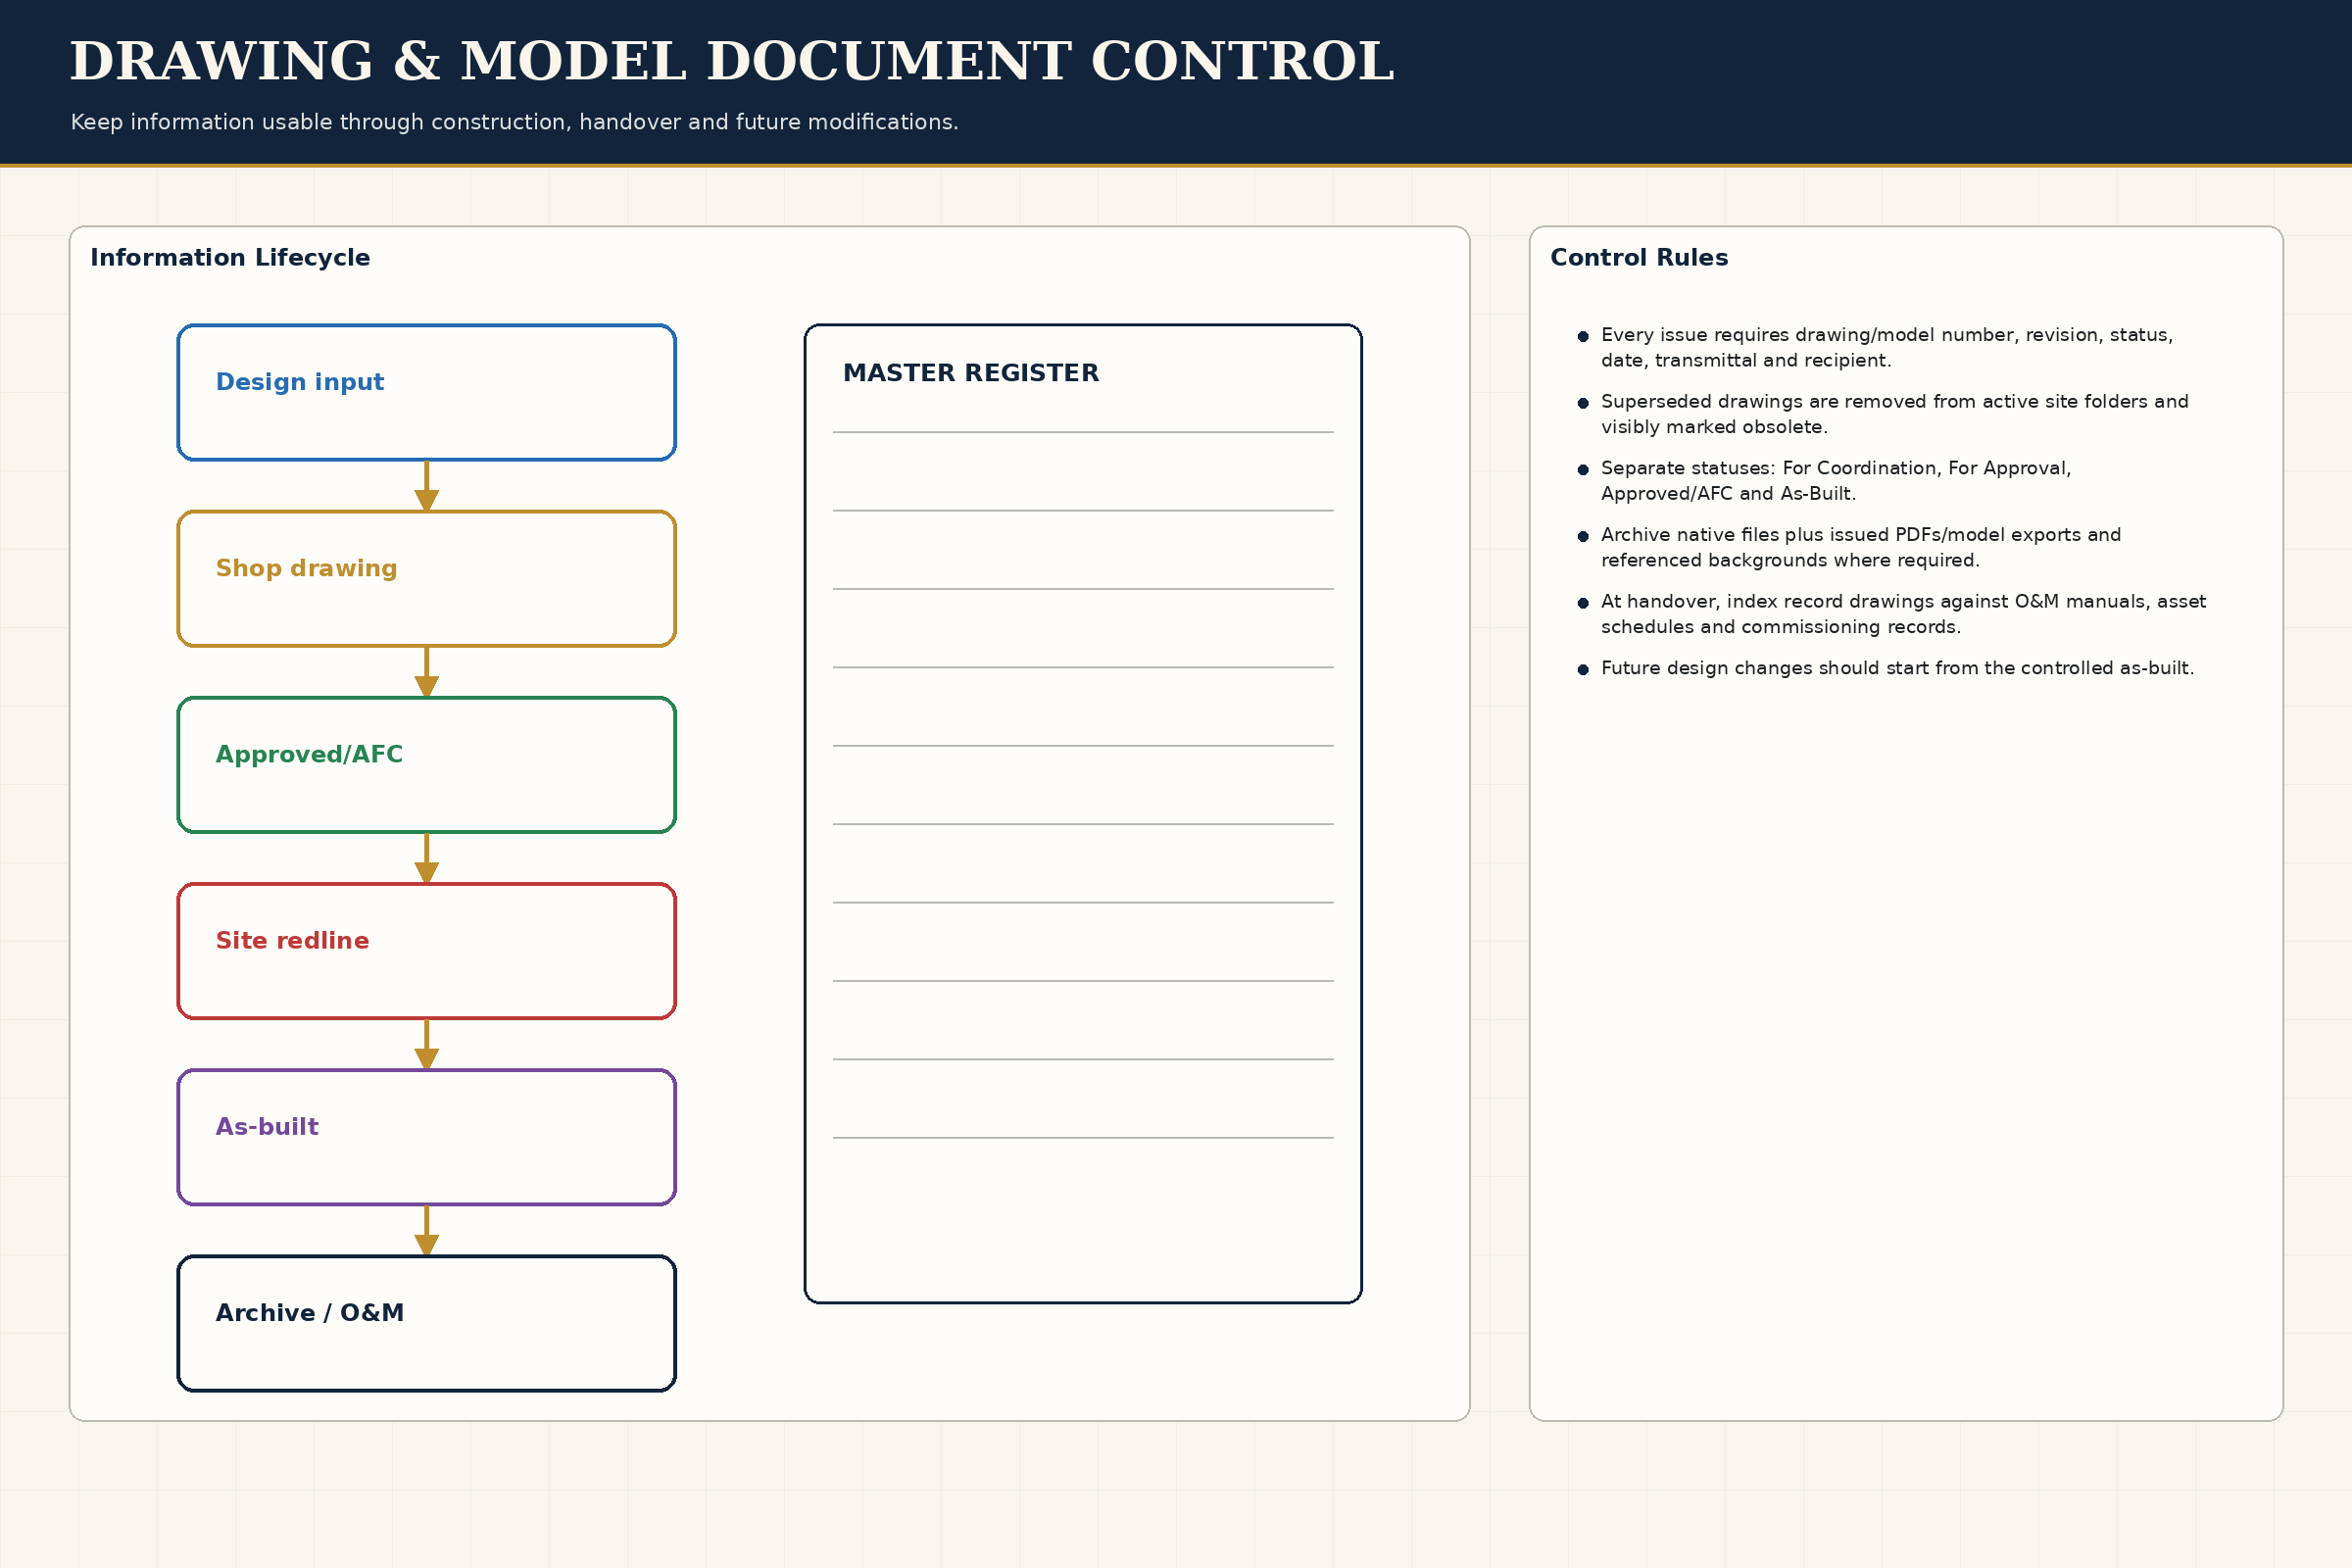The image size is (2352, 1568).
Task: Select the Site redline stage box
Action: [427, 951]
